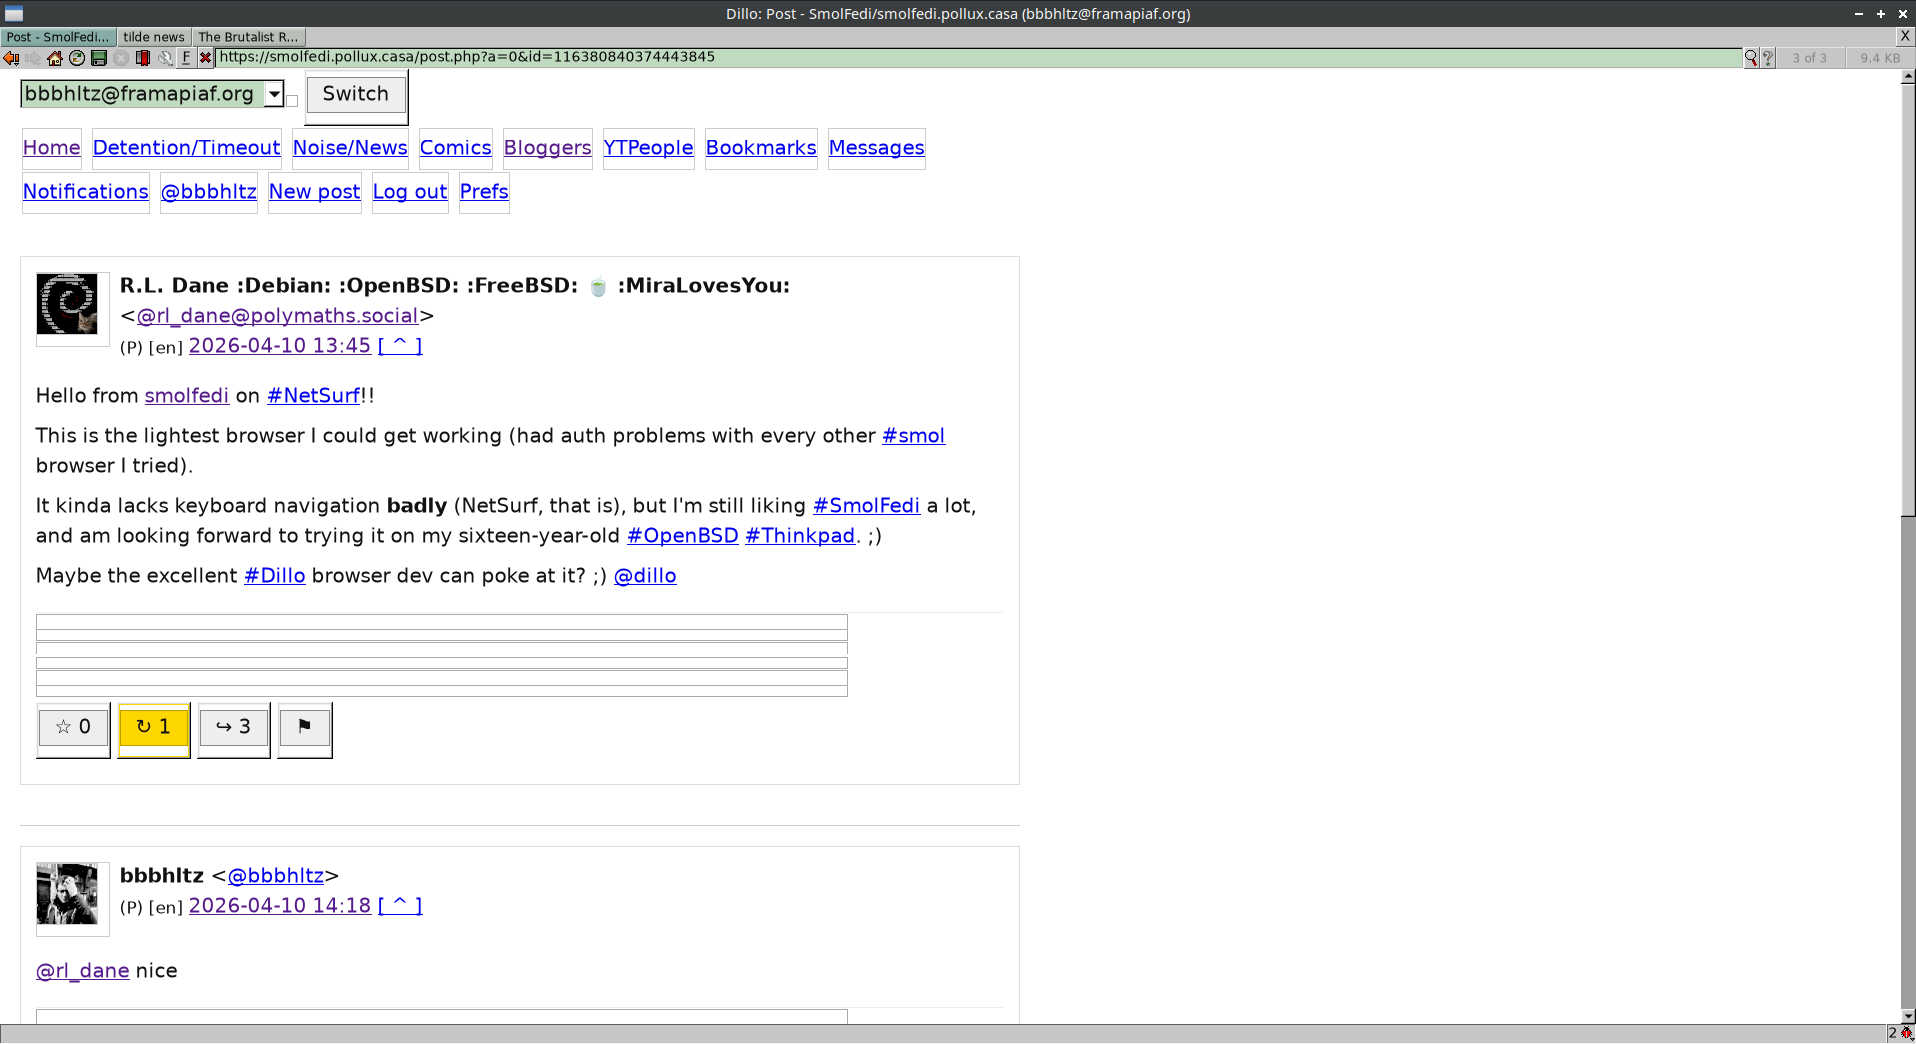
Task: Open the YTPeople list
Action: pos(649,148)
